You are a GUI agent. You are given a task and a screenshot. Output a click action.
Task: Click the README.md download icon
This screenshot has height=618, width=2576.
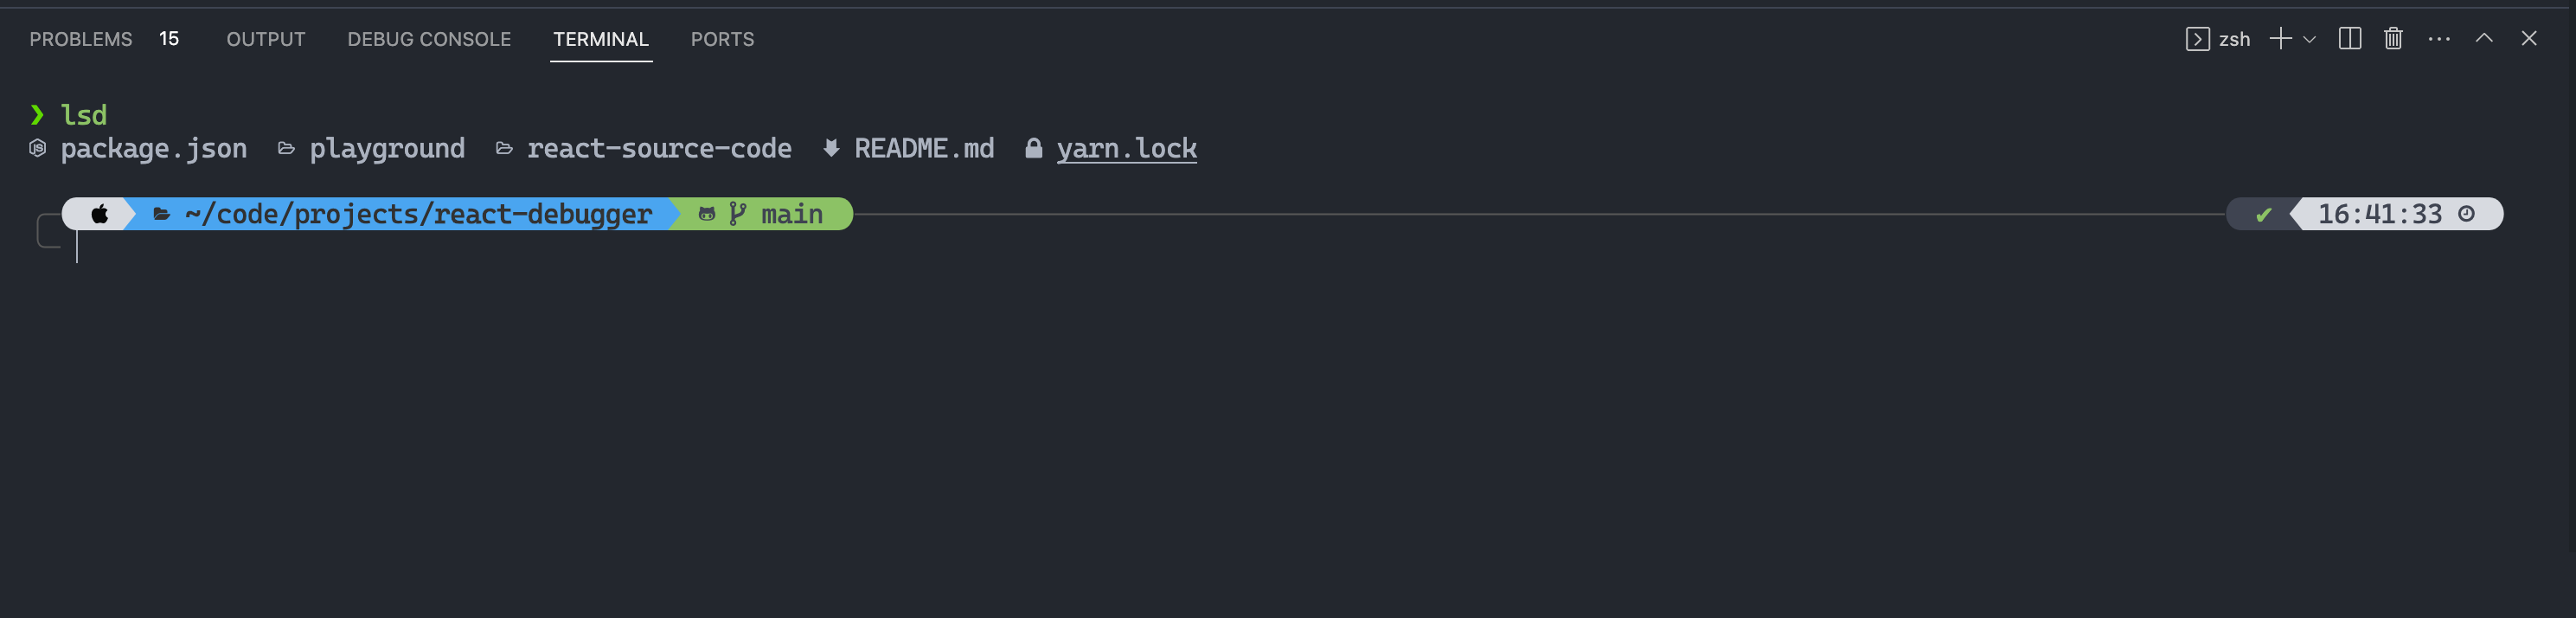pyautogui.click(x=831, y=148)
